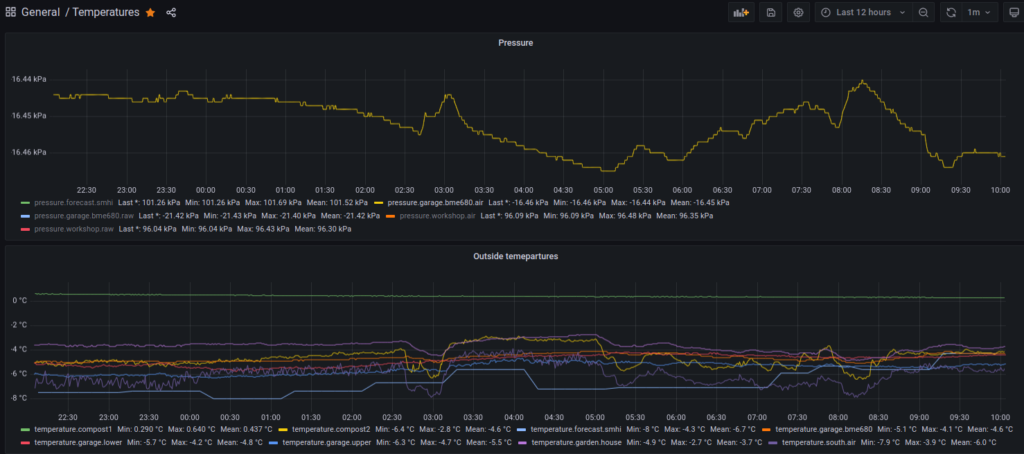Screen dimensions: 1024x454
Task: Click pressure peak near 08:15 on graph
Action: [x=863, y=81]
